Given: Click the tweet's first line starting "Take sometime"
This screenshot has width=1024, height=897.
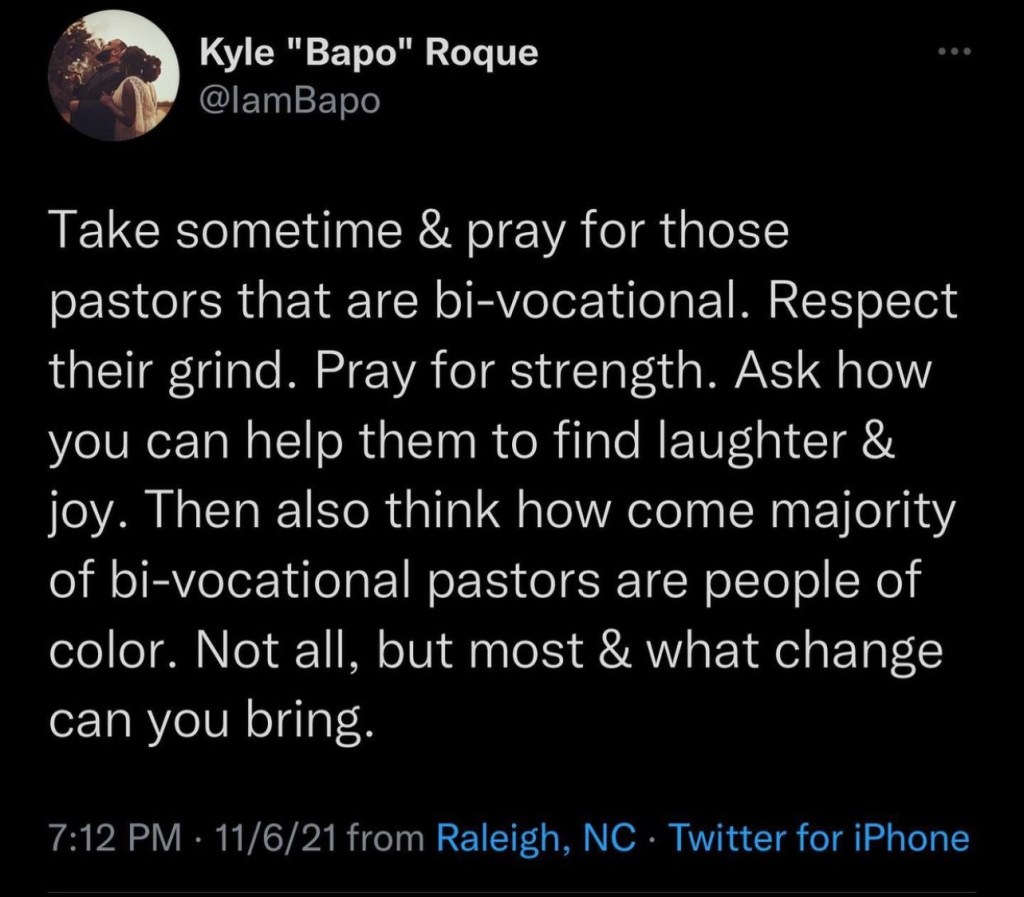Looking at the screenshot, I should [420, 234].
